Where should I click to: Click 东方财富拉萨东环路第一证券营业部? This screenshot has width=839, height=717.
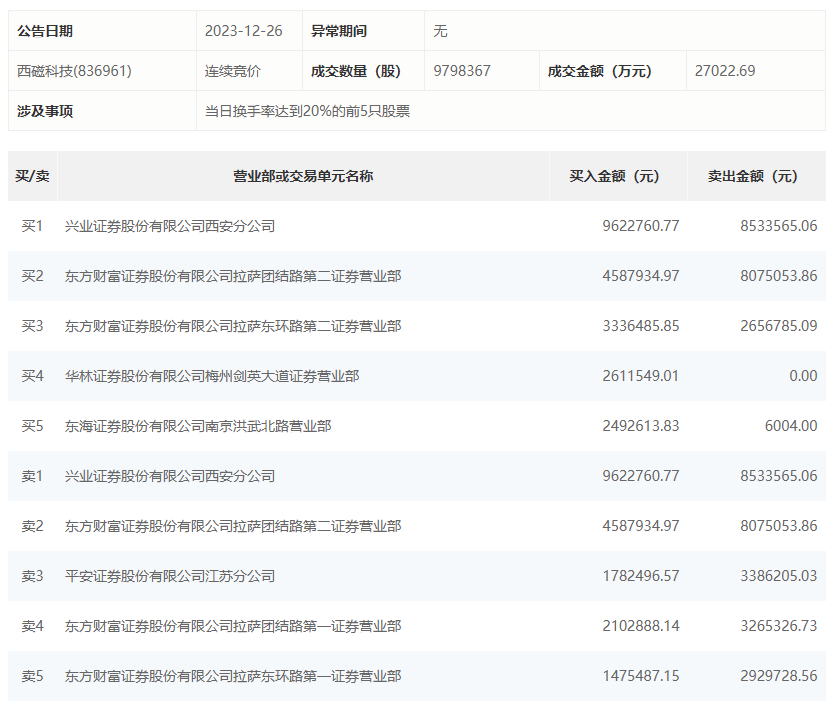[x=233, y=676]
